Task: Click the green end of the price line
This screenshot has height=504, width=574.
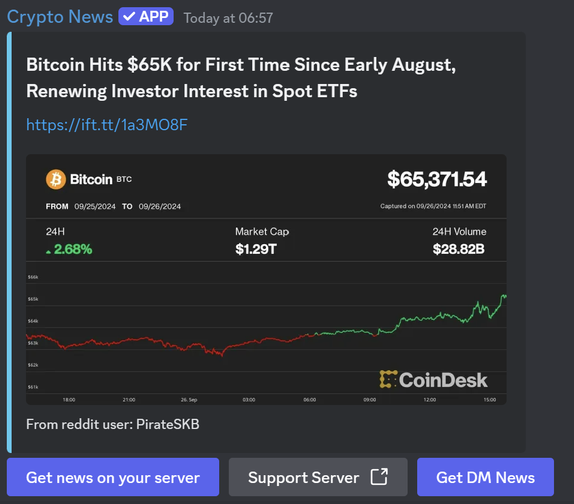Action: click(504, 296)
